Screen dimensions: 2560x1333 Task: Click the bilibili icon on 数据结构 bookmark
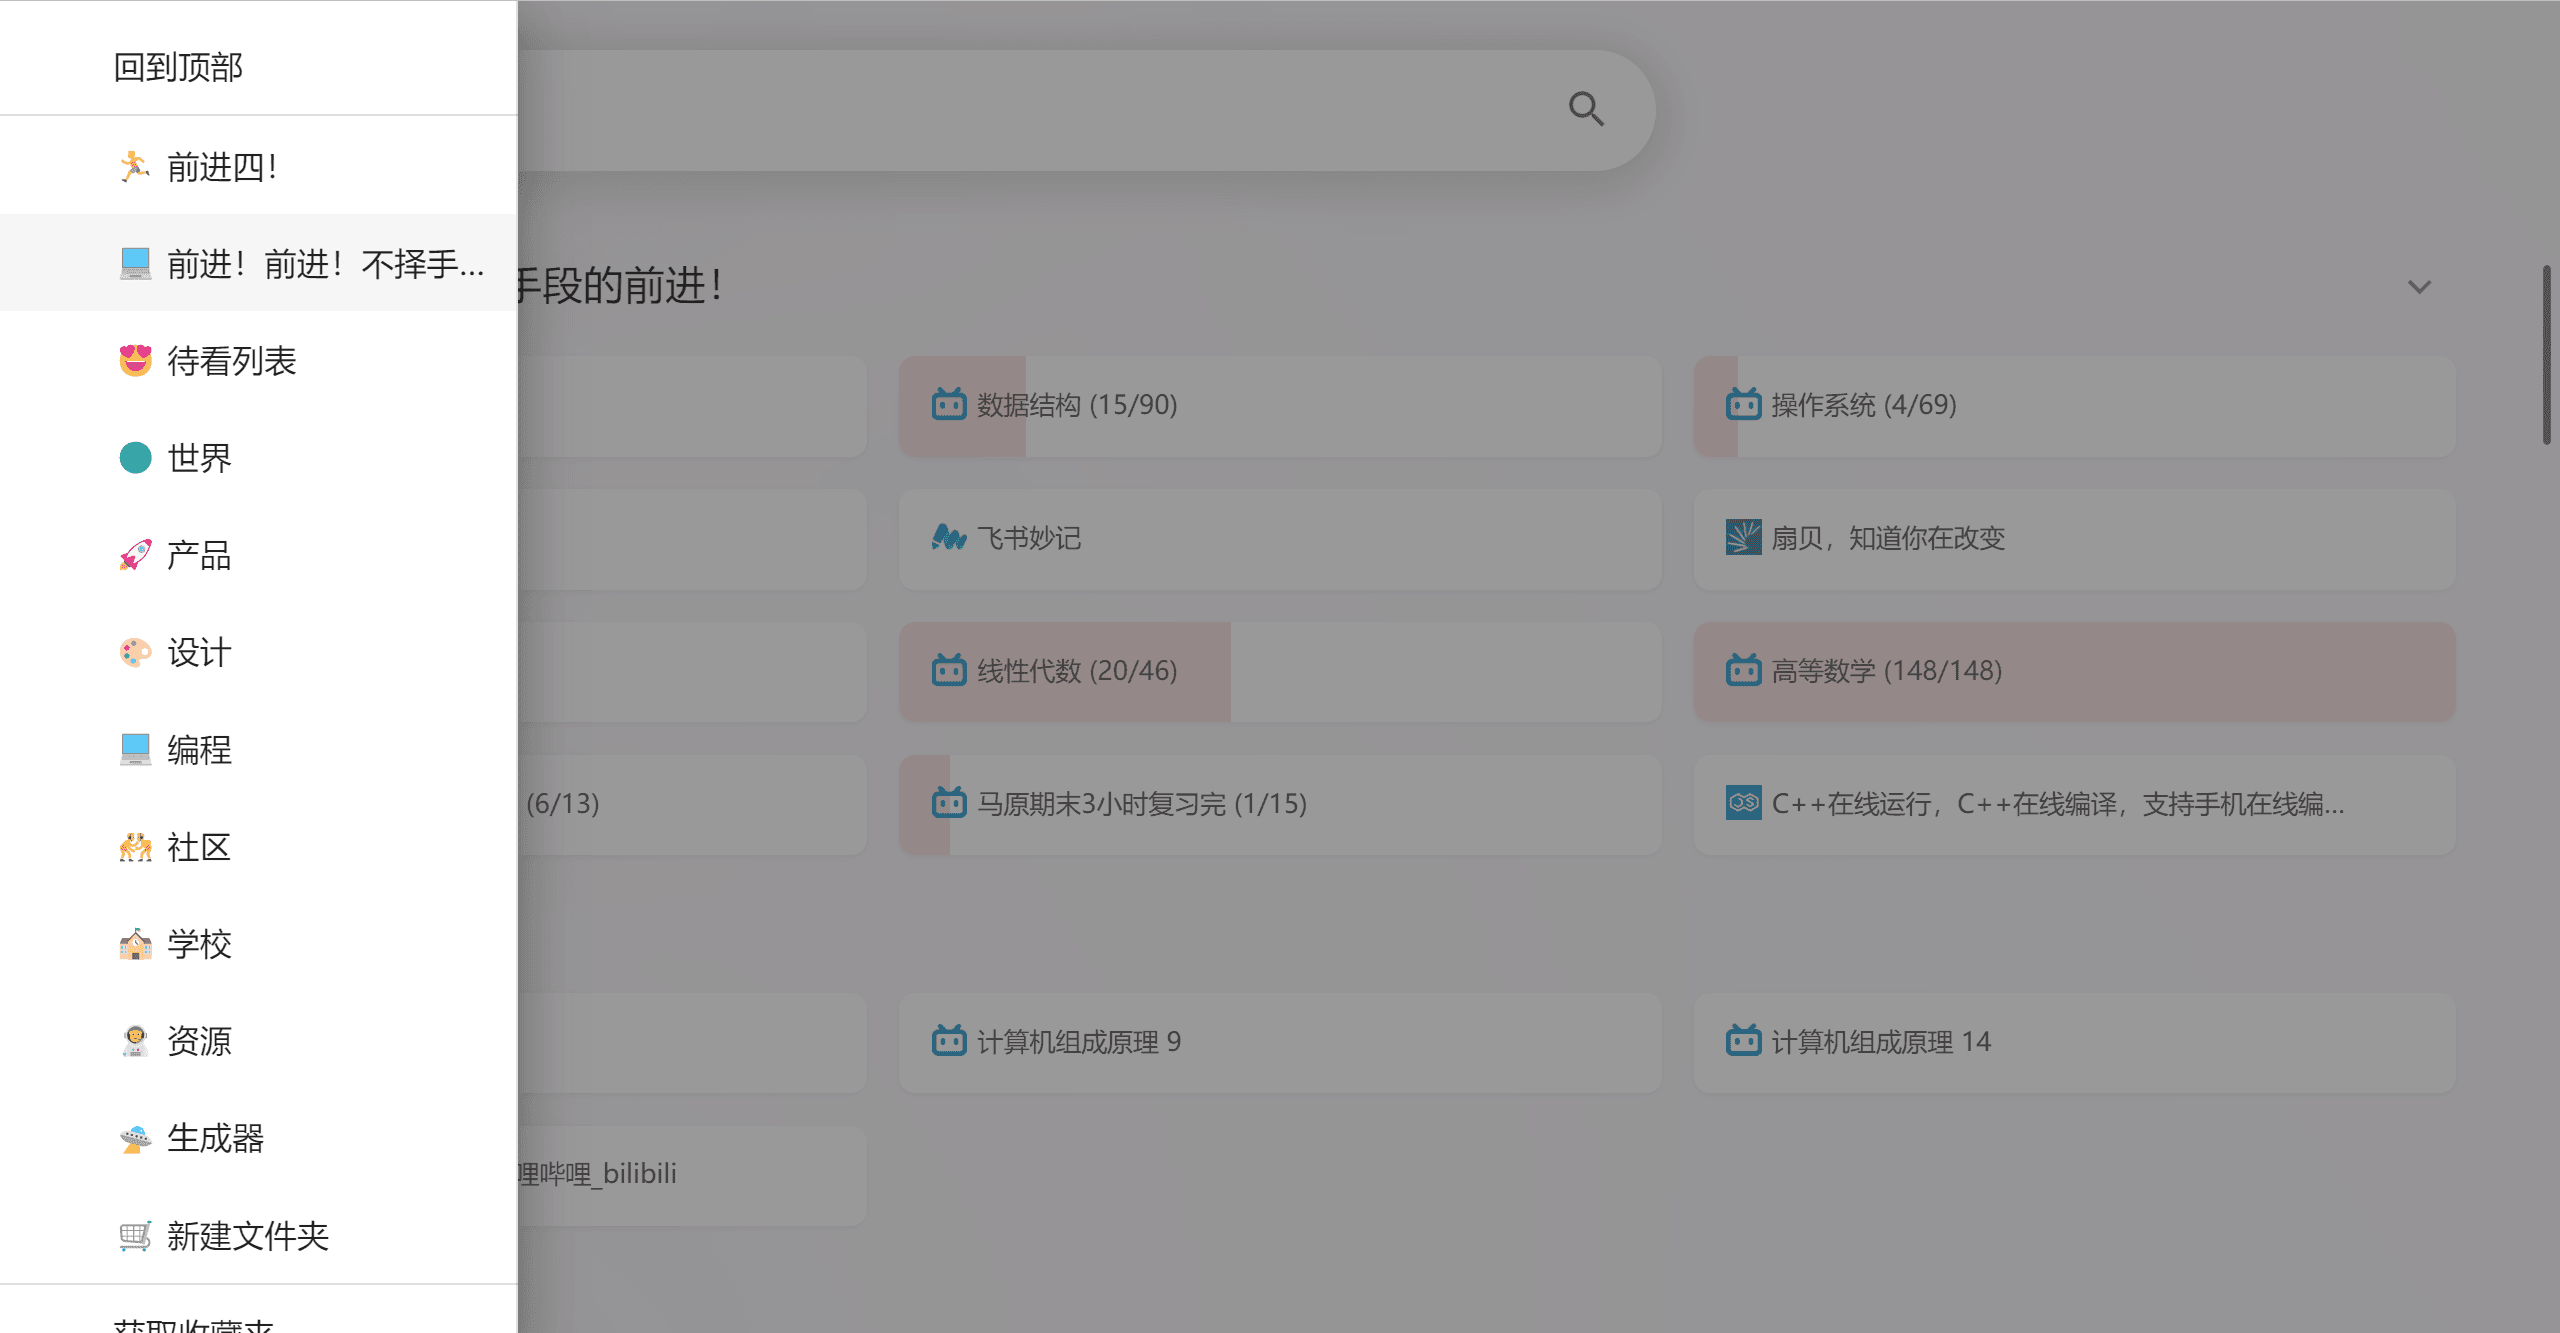[948, 405]
